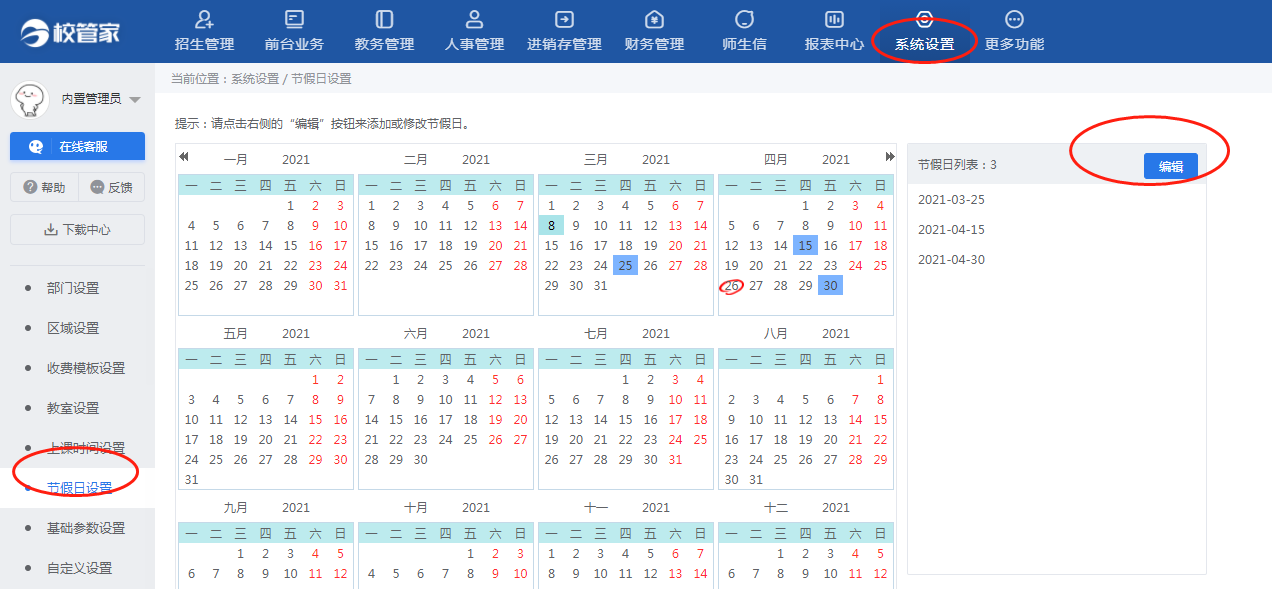Screen dimensions: 1272x589
Task: Click highlighted April 30 in calendar
Action: [x=830, y=286]
